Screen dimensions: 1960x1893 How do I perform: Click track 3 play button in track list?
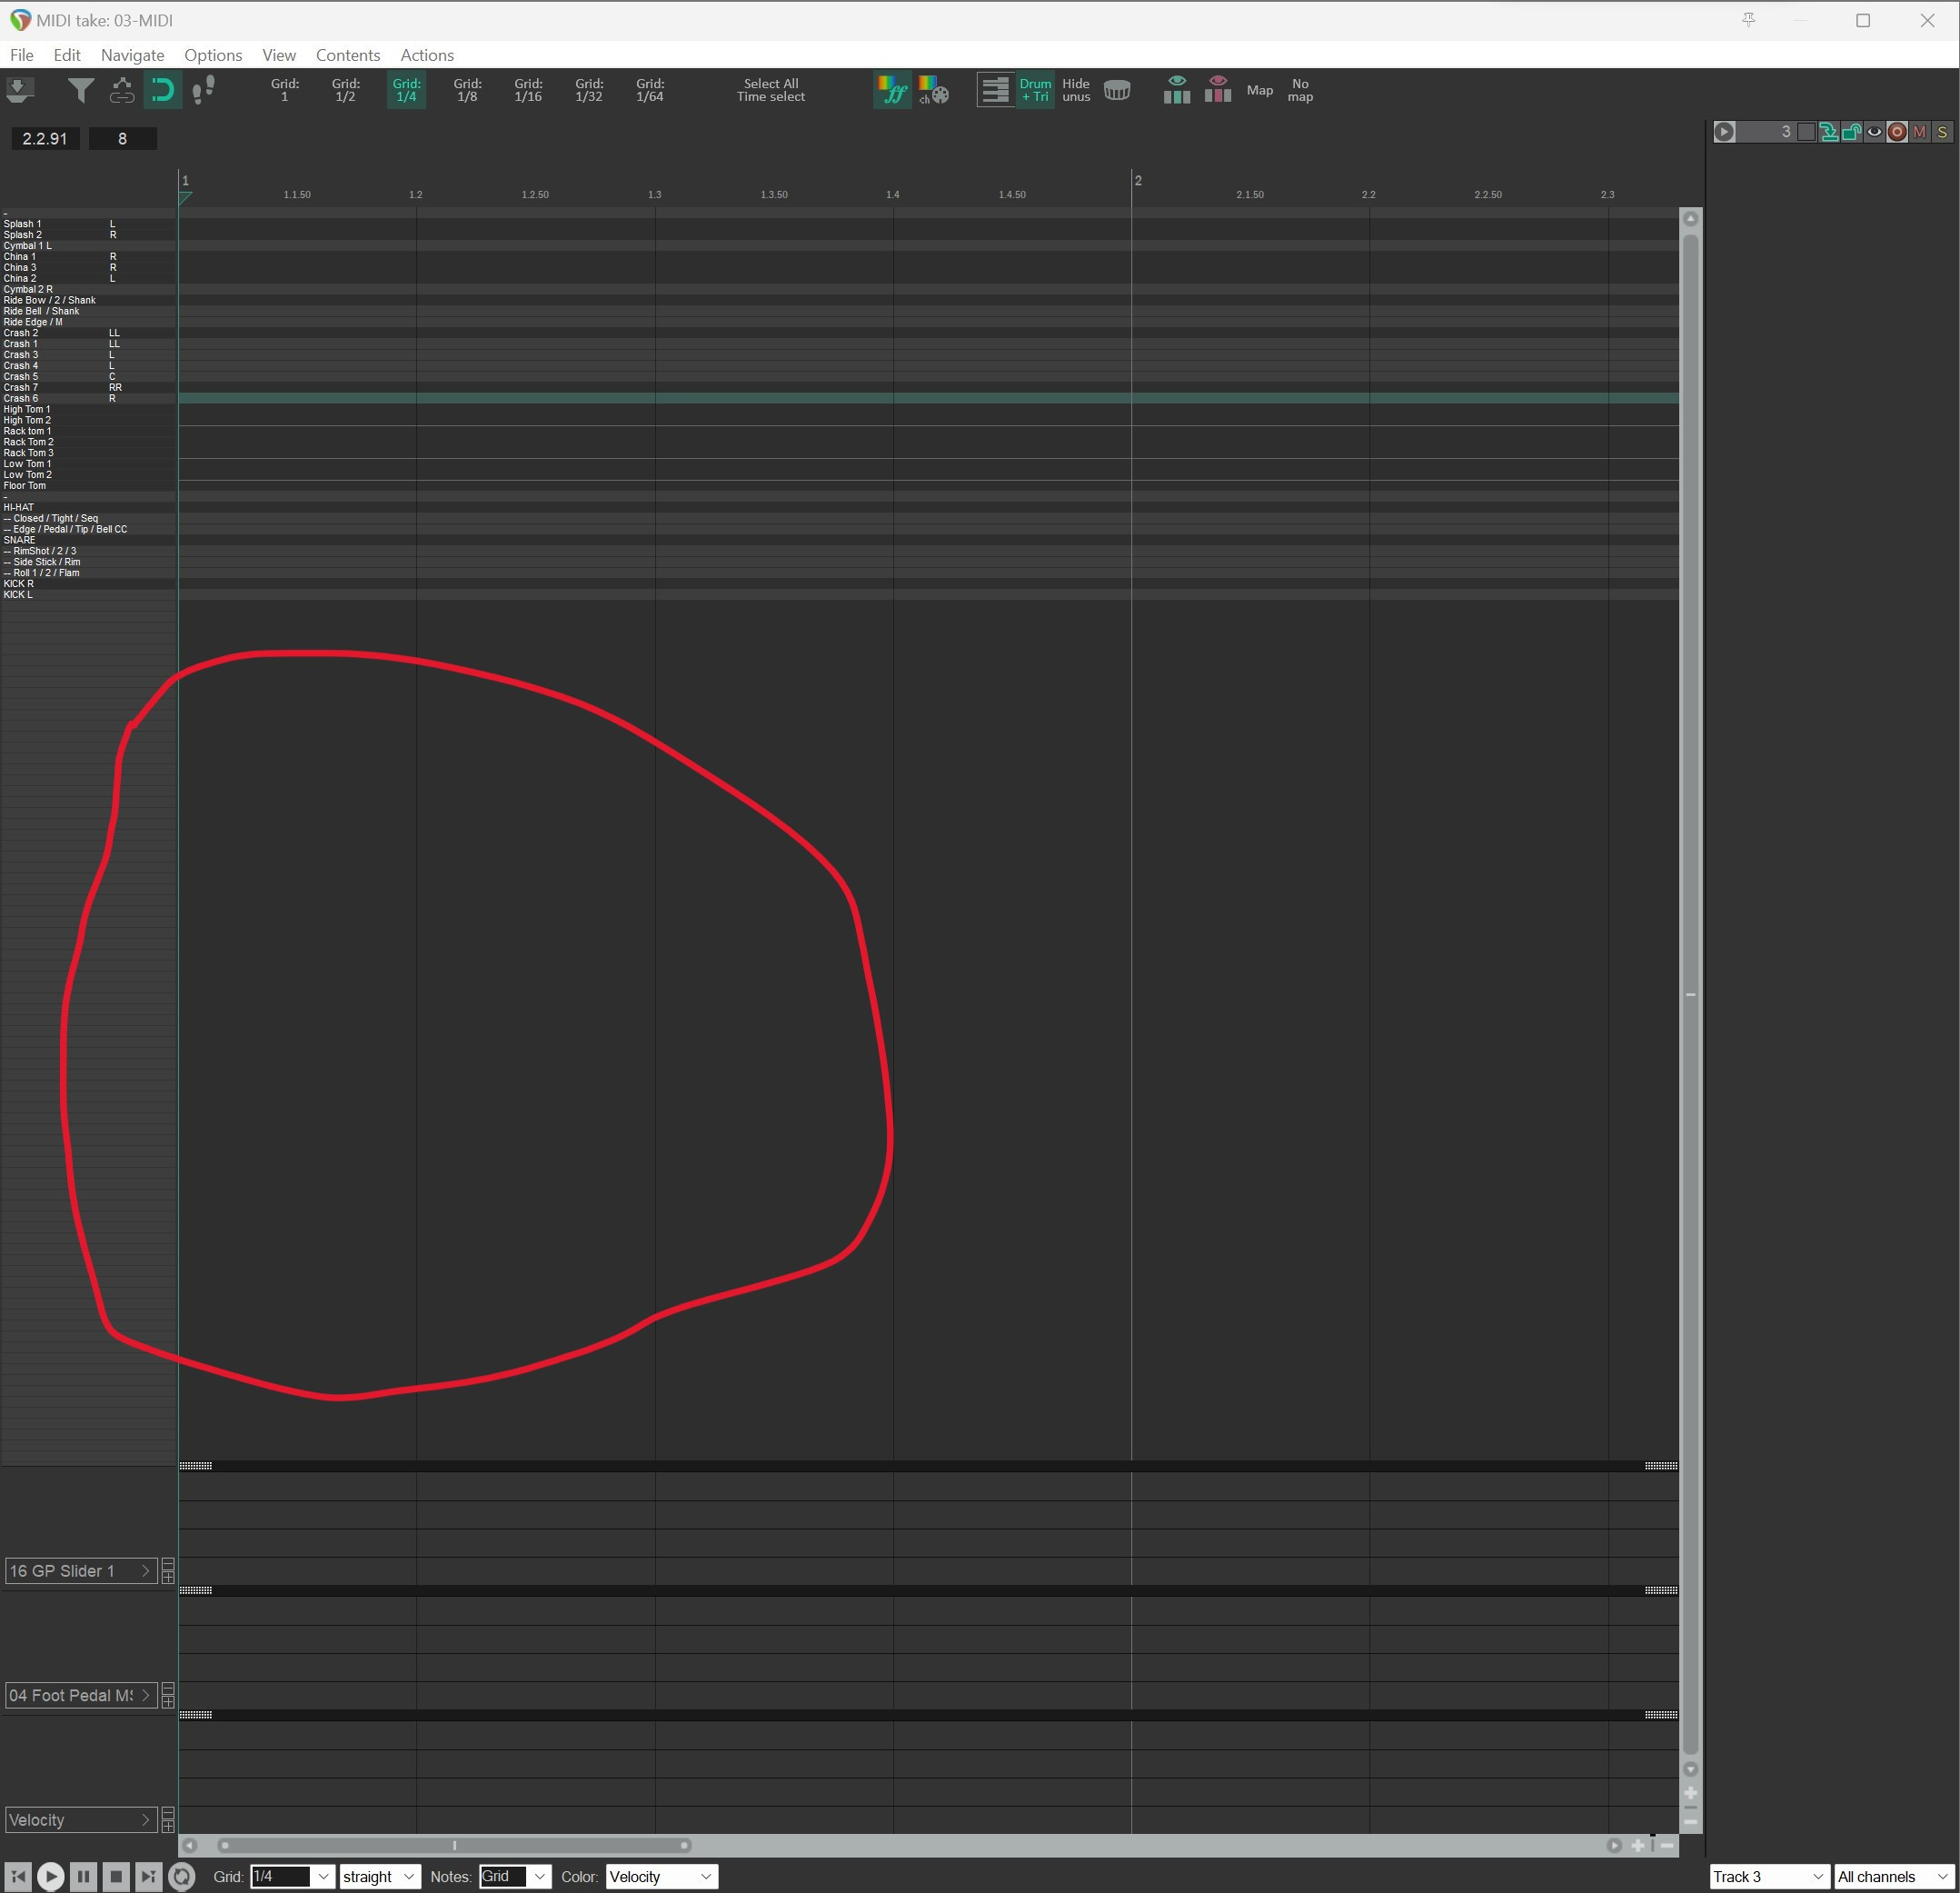tap(1724, 131)
